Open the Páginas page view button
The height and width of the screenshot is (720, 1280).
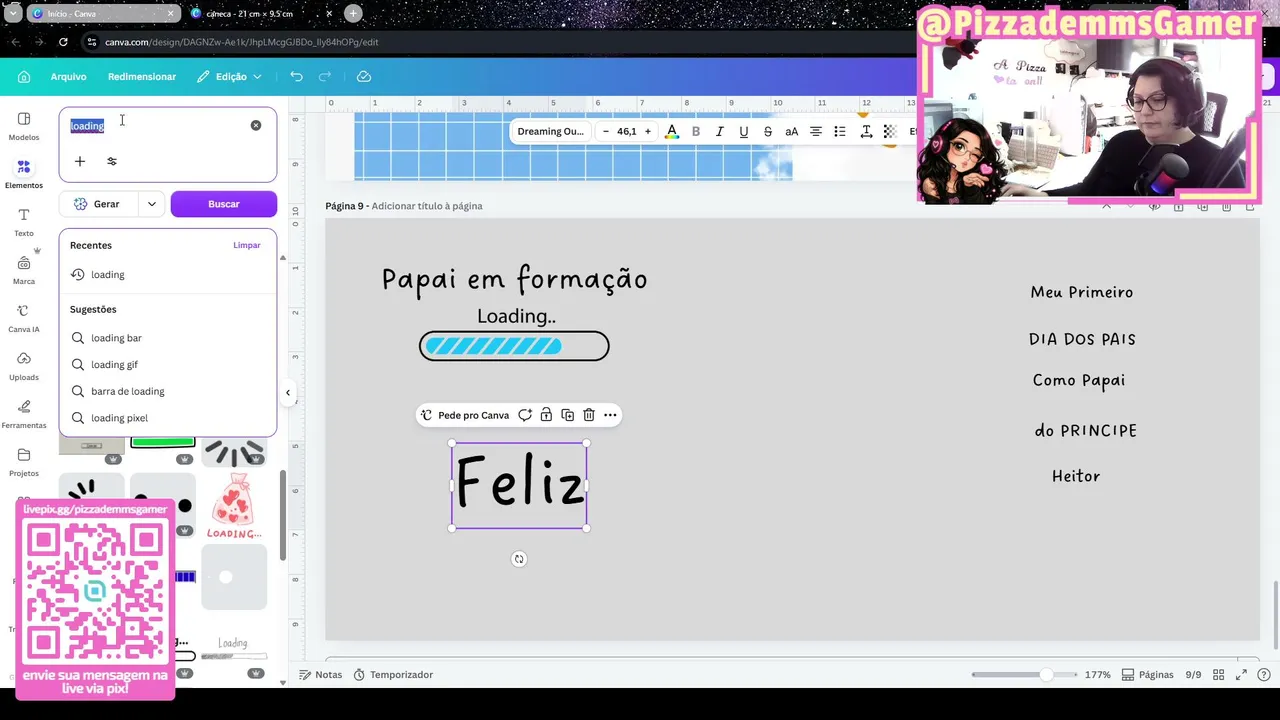coord(1147,675)
